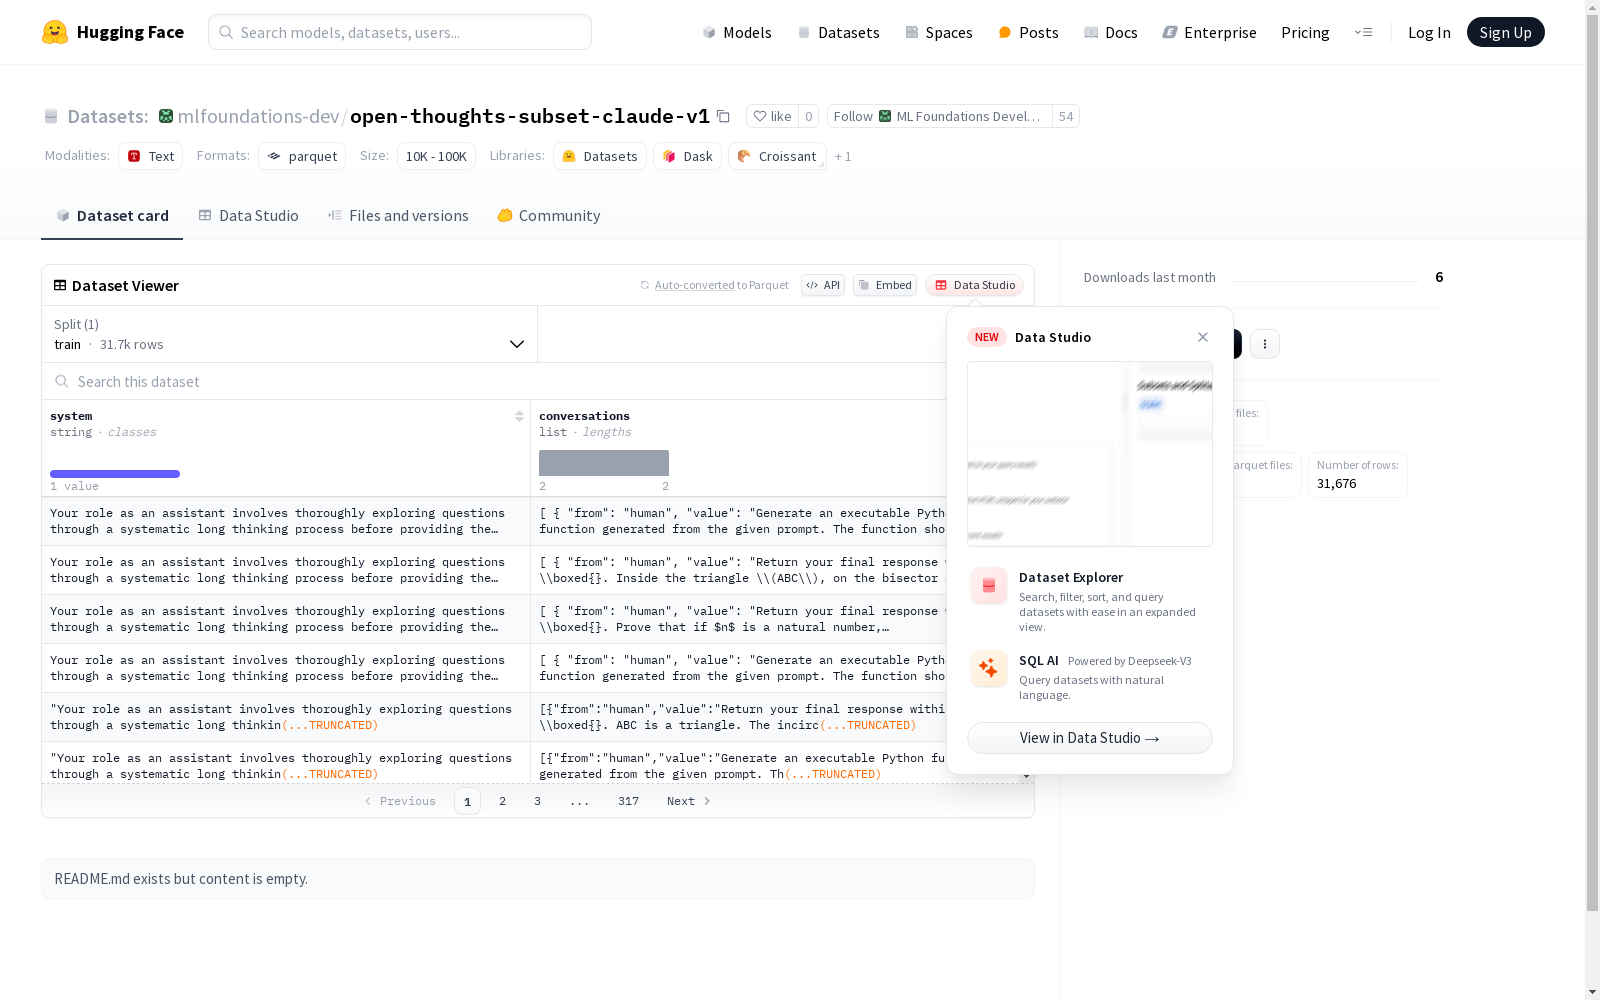Open Models in the top navigation

click(x=737, y=32)
